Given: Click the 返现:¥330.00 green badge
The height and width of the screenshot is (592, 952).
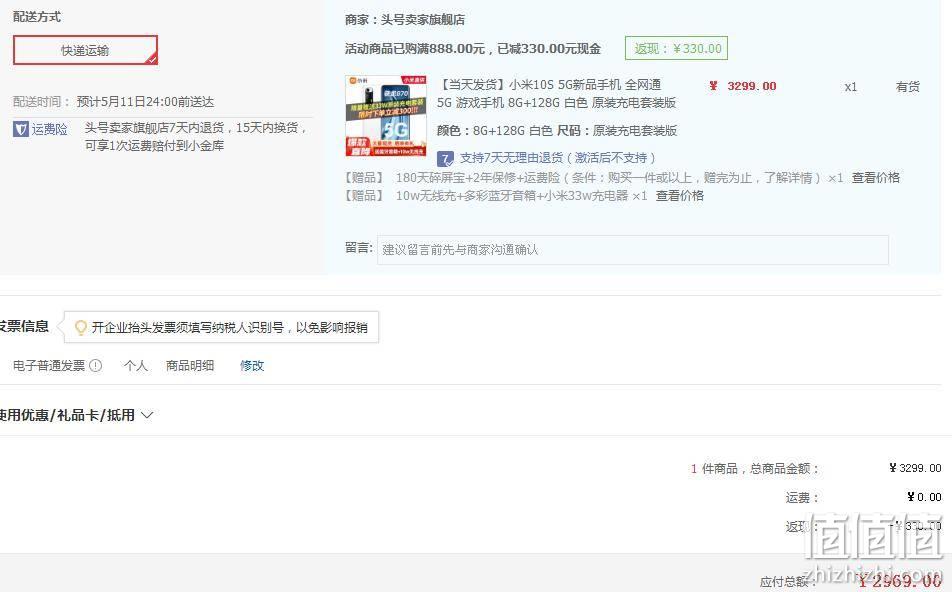Looking at the screenshot, I should pos(676,49).
